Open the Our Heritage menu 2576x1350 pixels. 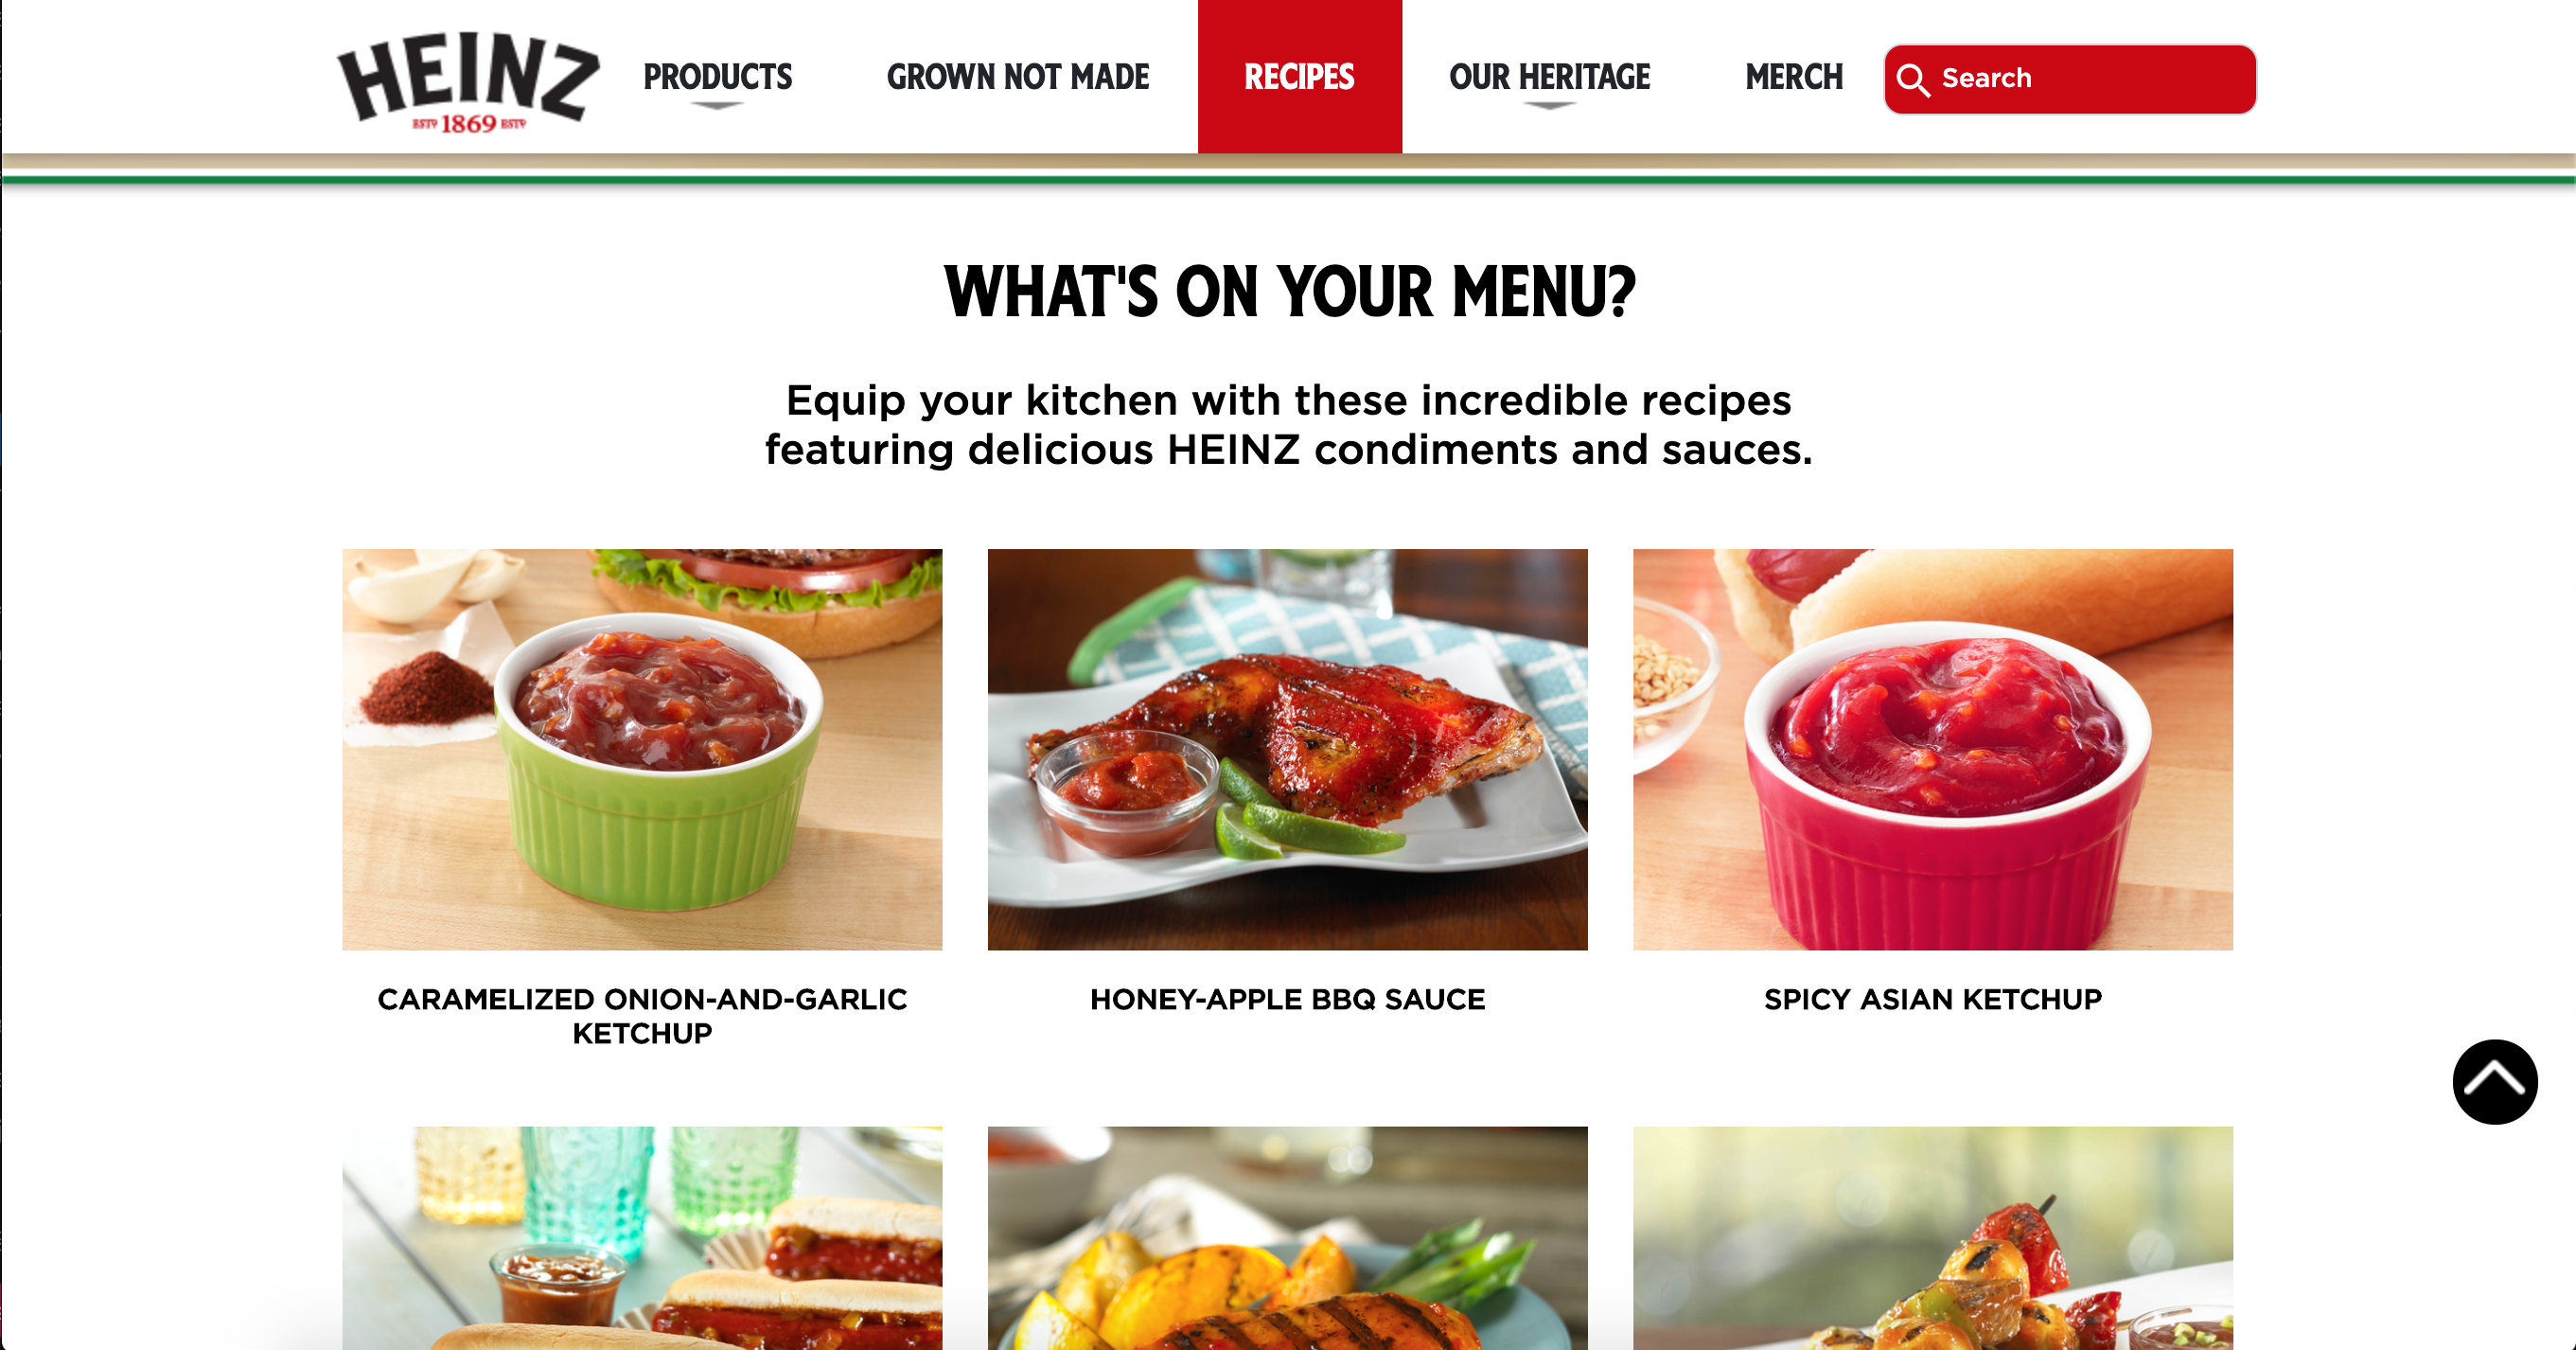[x=1549, y=77]
